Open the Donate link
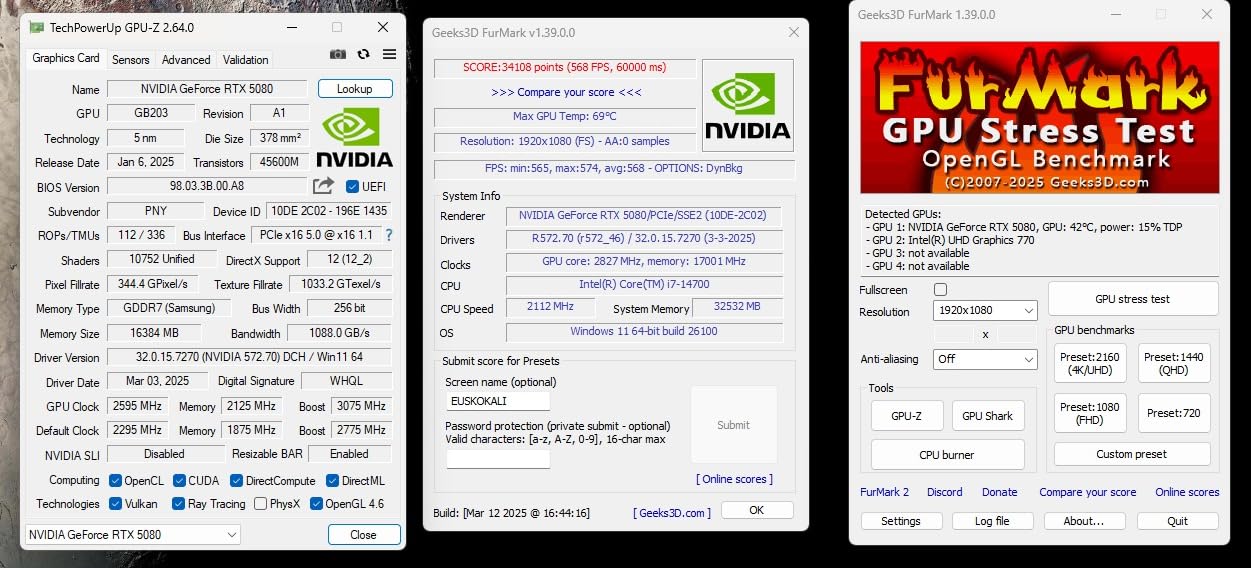This screenshot has width=1251, height=568. (x=999, y=492)
